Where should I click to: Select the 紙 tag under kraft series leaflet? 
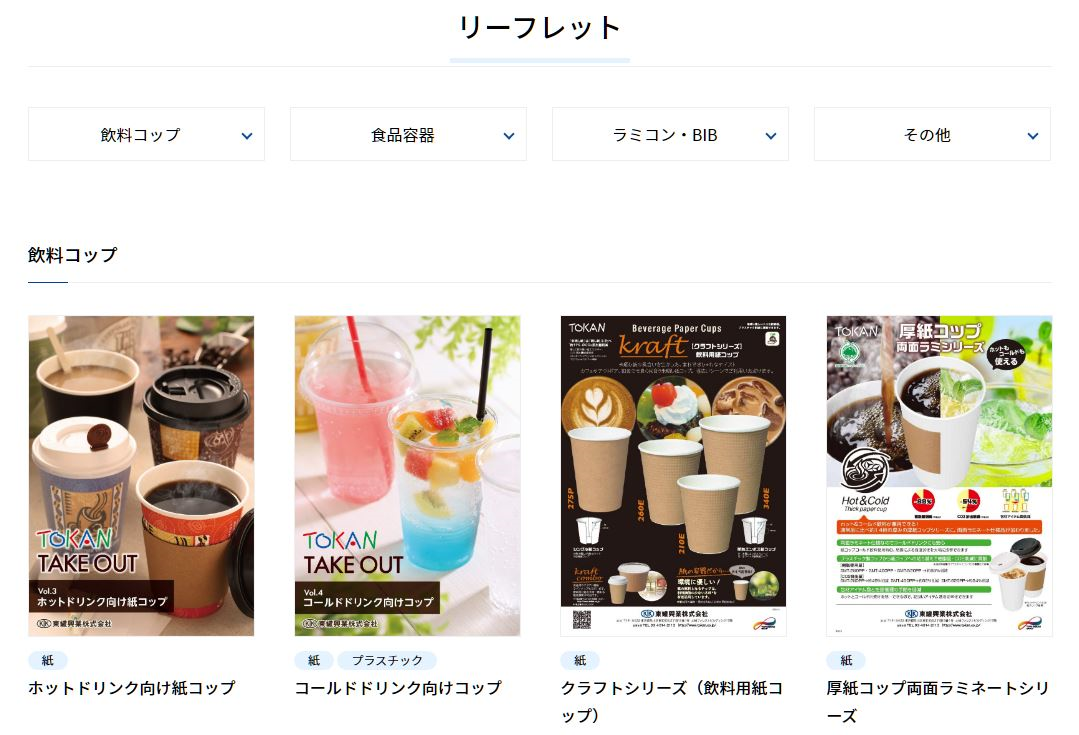580,661
